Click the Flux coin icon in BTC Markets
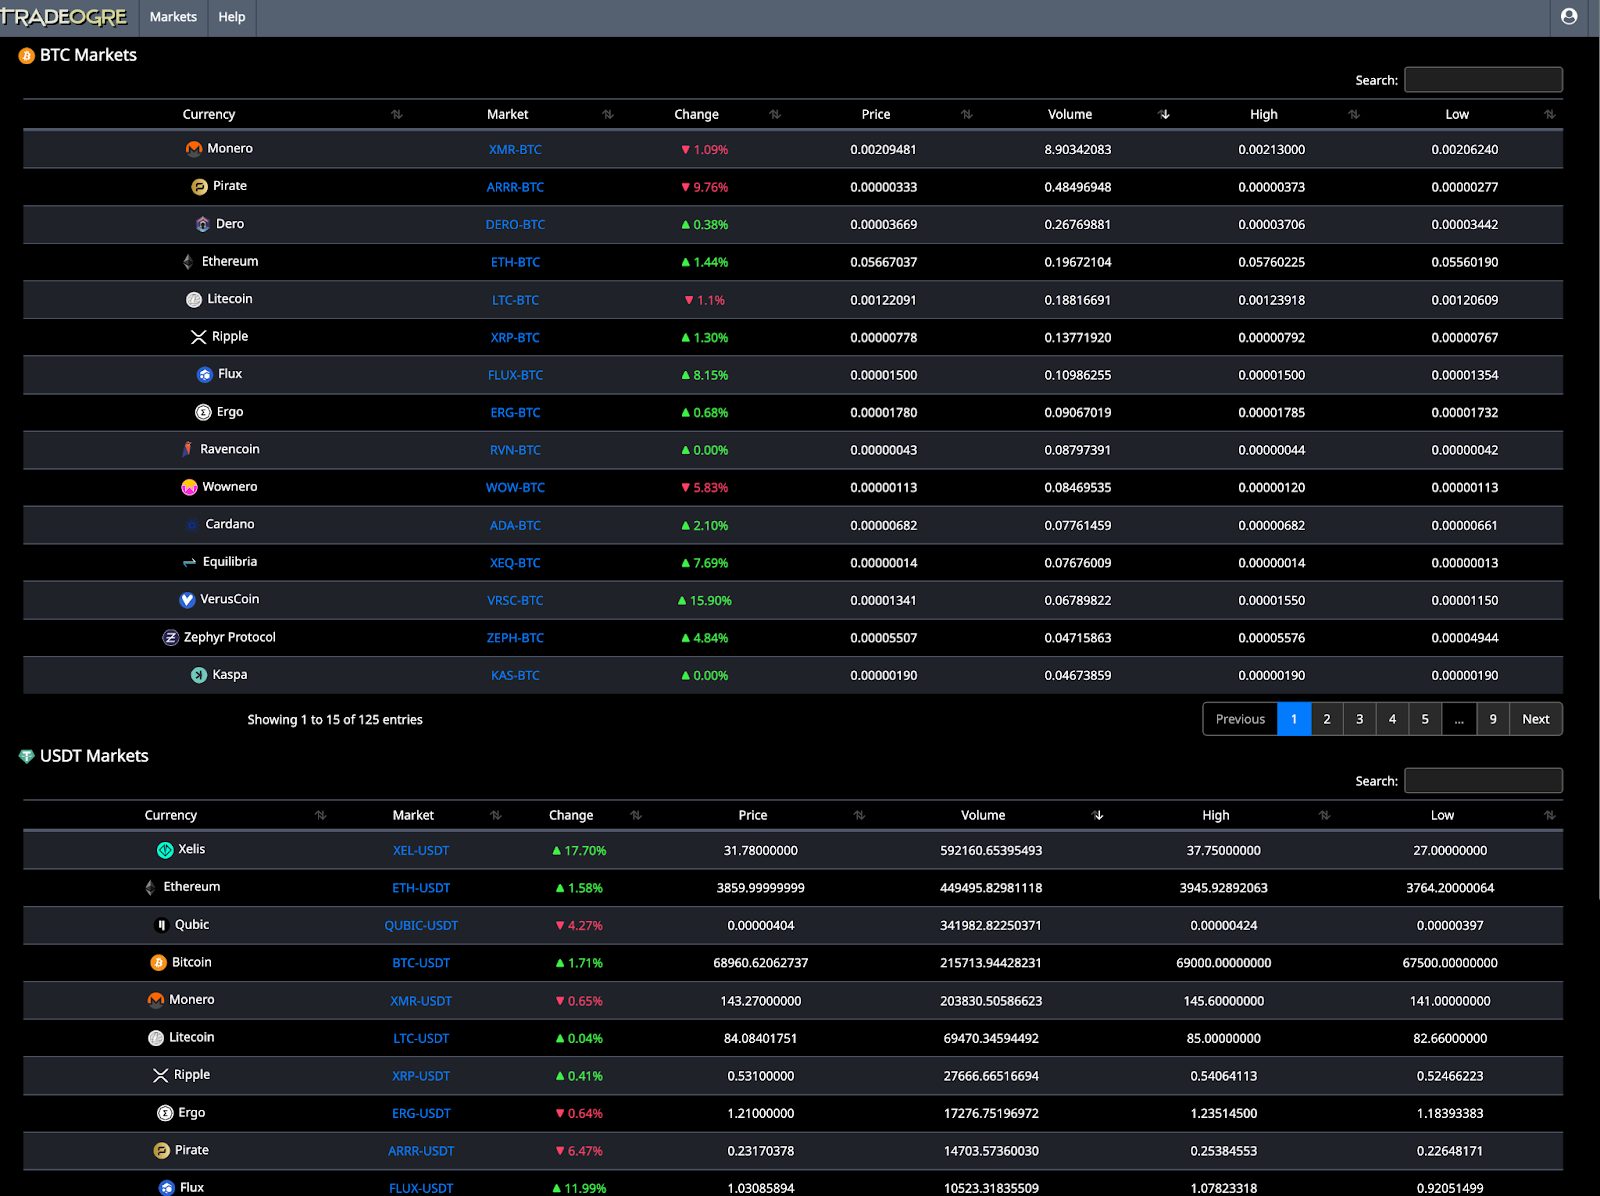1600x1196 pixels. pos(205,375)
